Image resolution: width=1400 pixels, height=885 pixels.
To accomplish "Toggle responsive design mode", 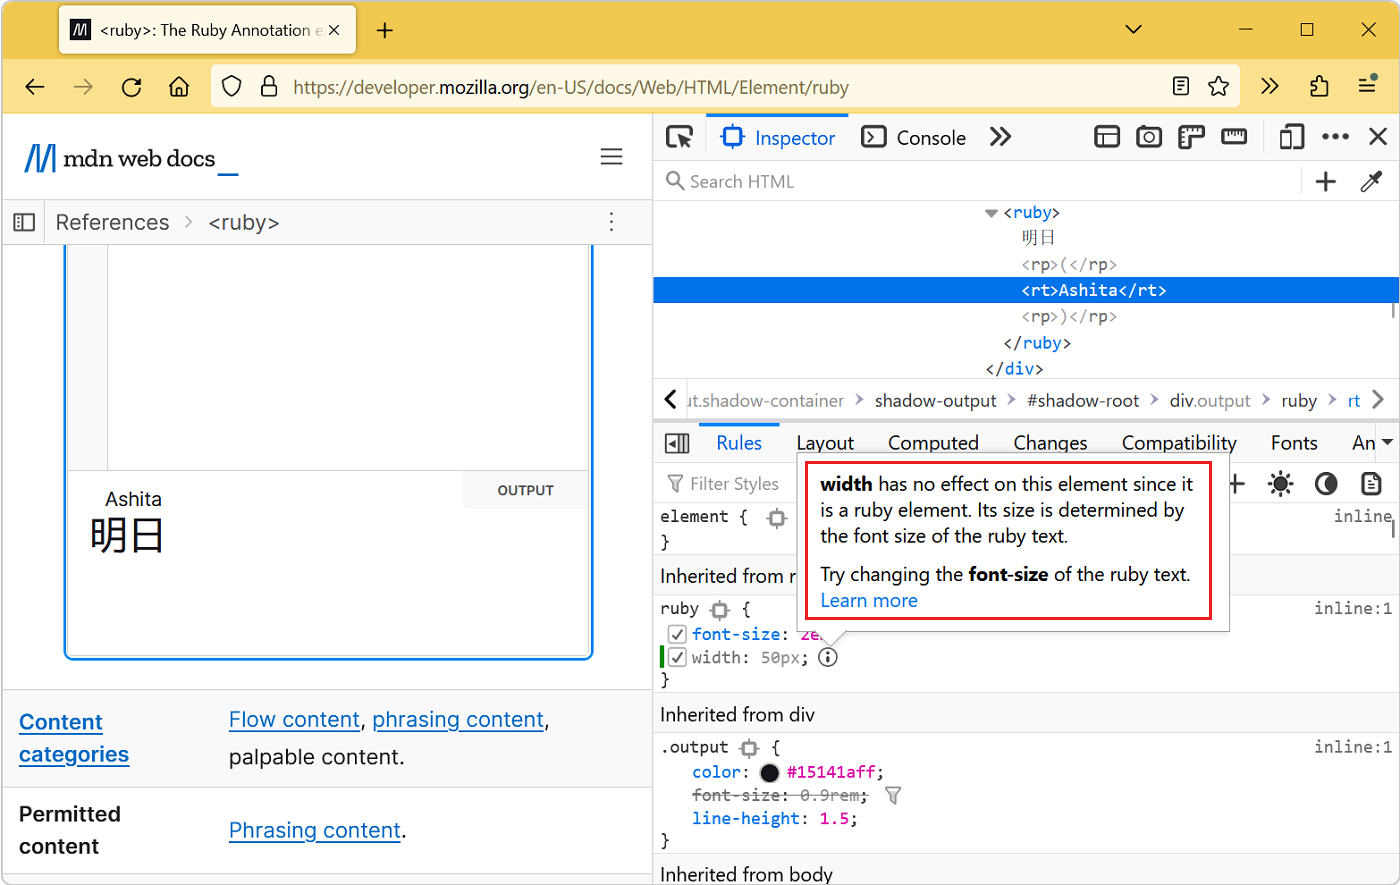I will [x=1291, y=137].
